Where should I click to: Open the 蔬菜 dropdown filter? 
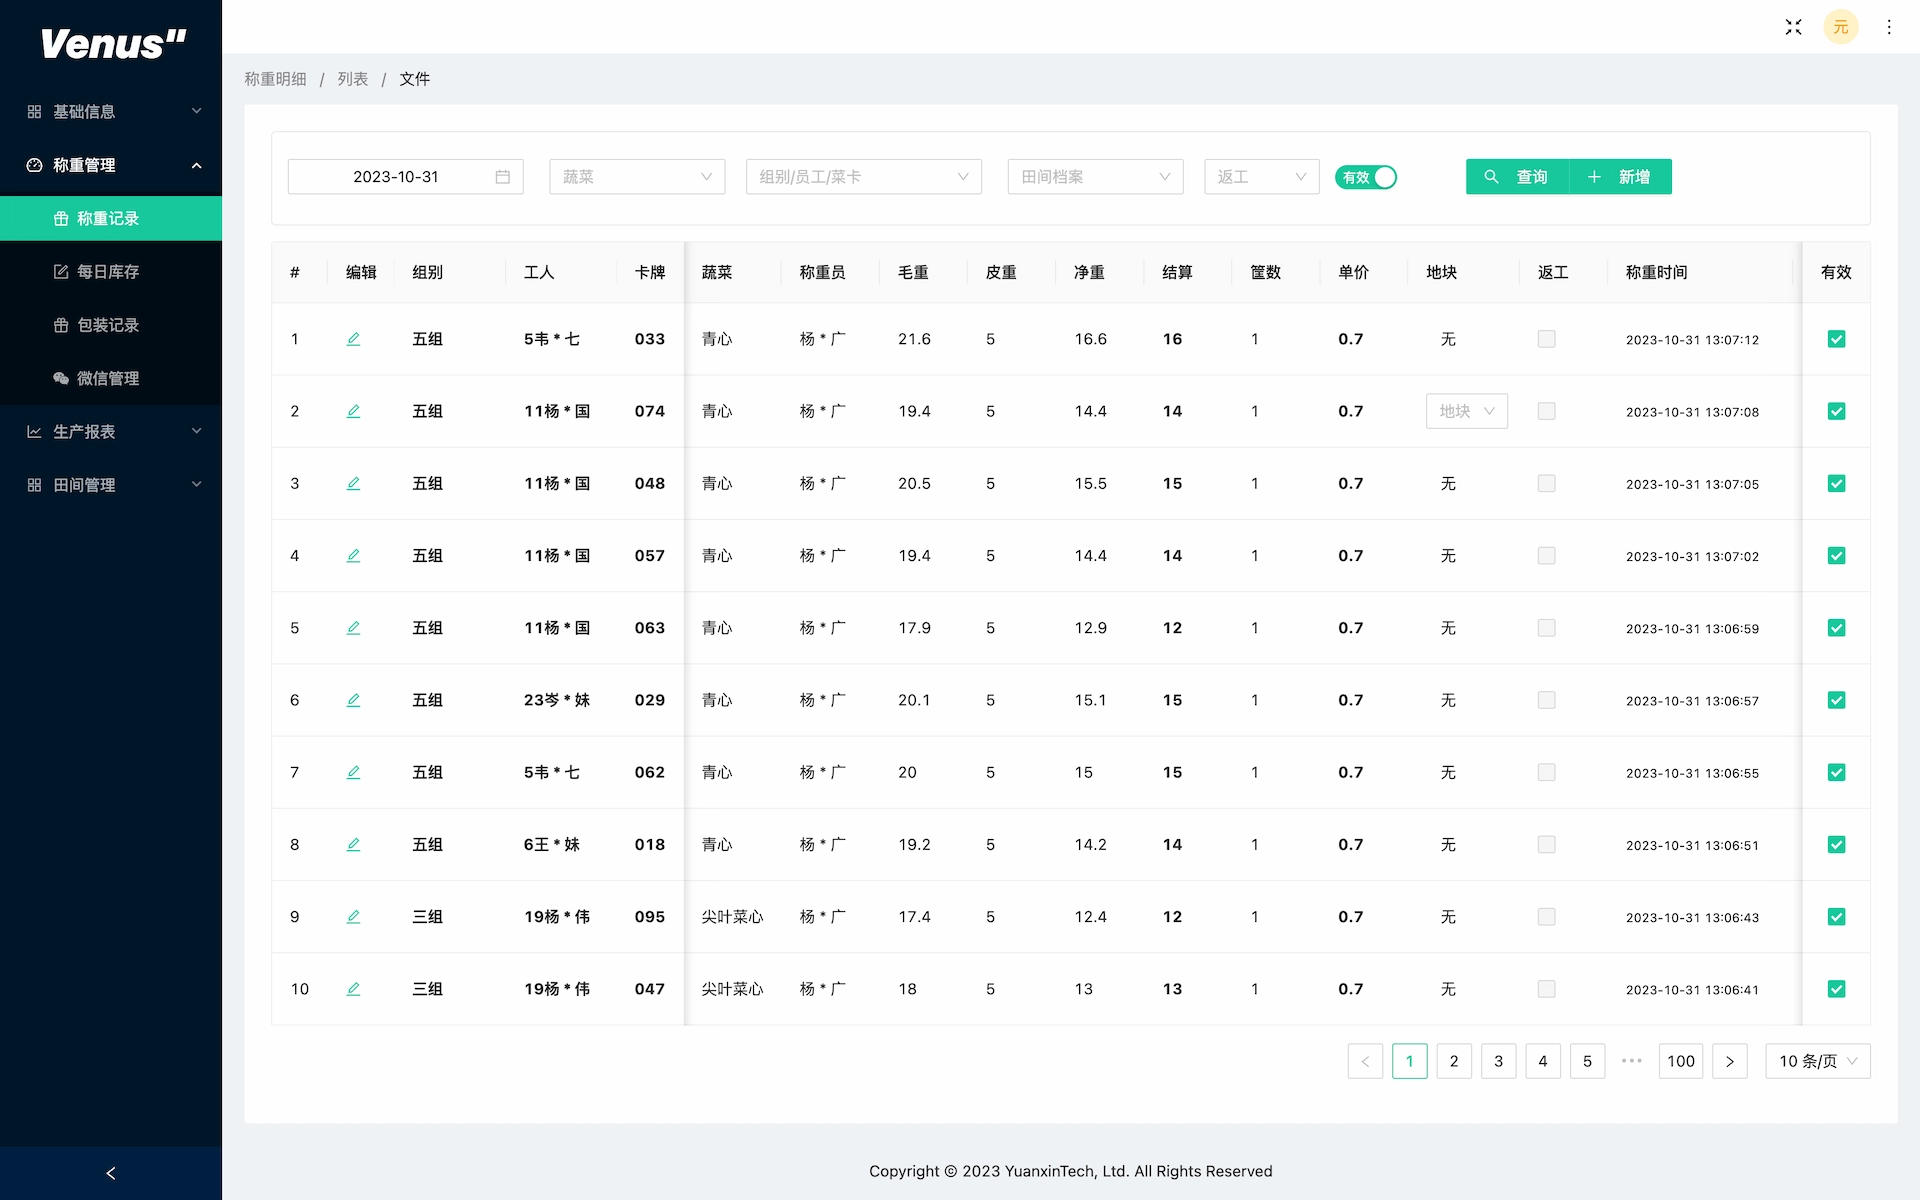tap(637, 177)
